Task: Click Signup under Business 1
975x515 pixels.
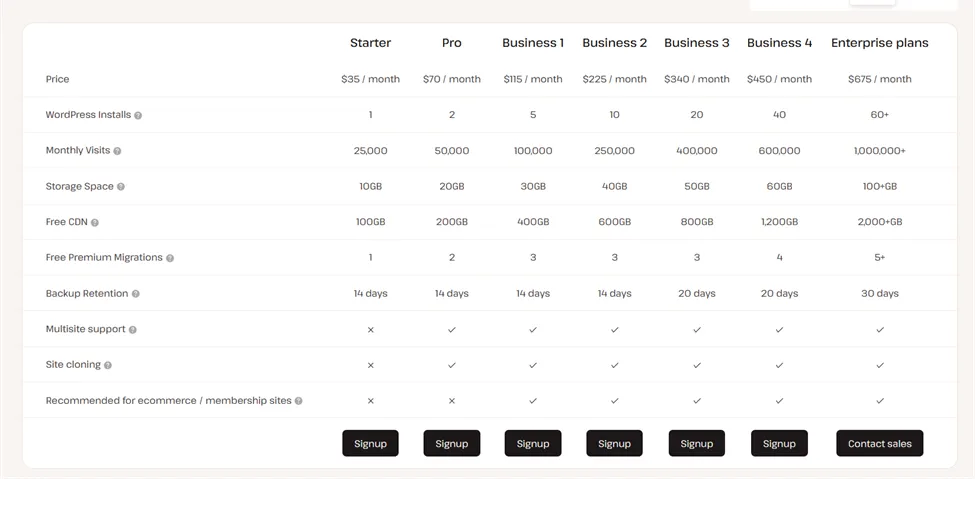Action: click(x=533, y=443)
